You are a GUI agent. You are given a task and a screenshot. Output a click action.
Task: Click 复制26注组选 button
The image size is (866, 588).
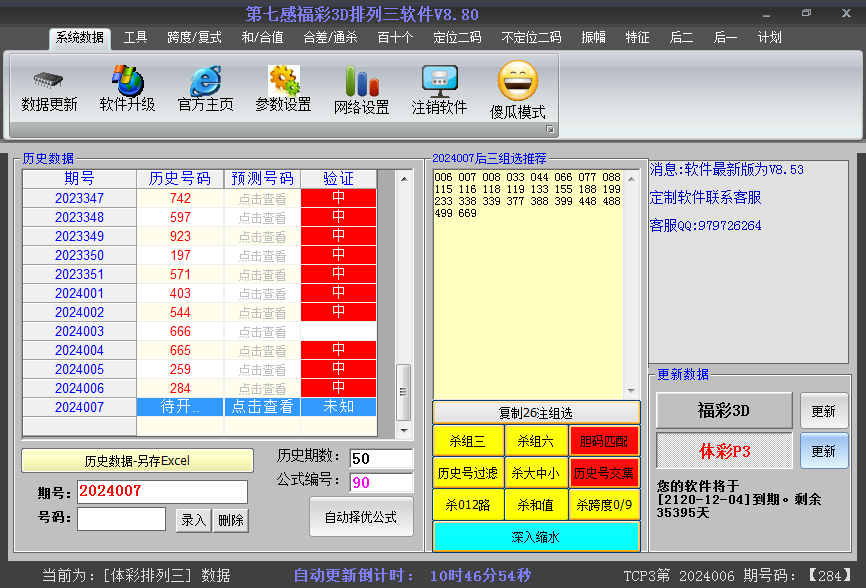click(536, 413)
